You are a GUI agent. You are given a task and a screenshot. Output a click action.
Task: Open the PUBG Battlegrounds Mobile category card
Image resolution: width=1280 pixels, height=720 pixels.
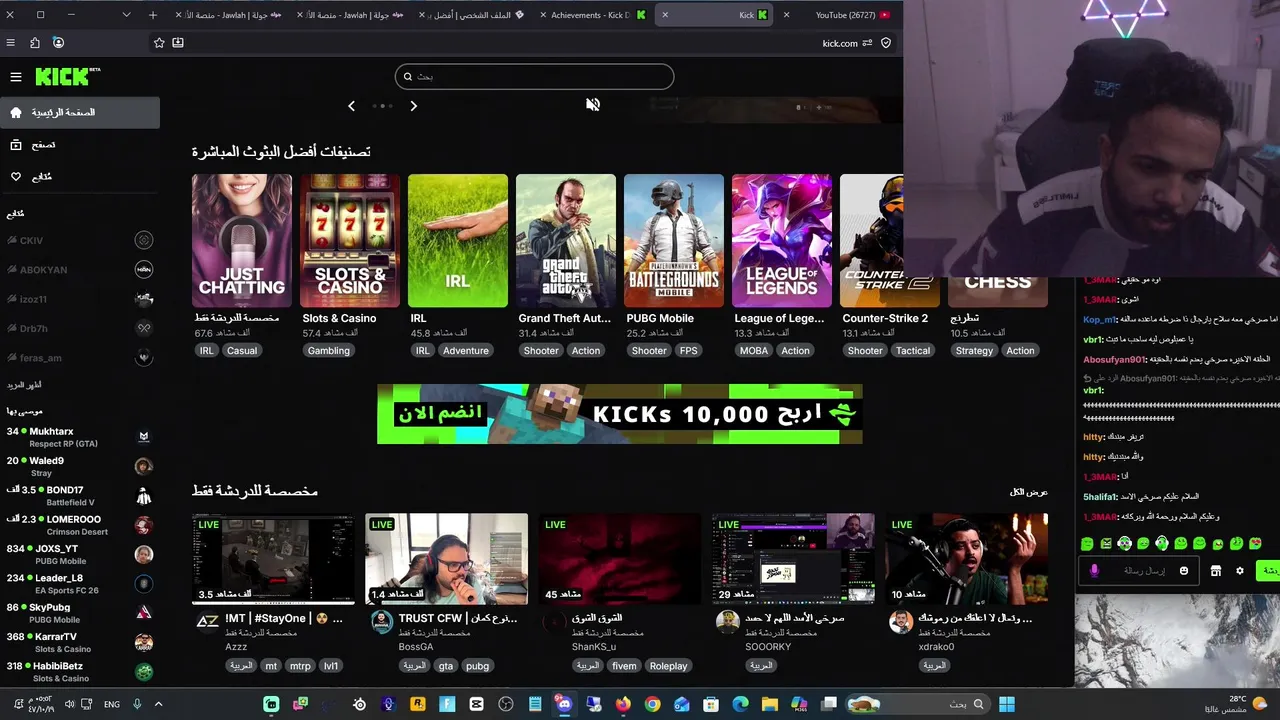coord(674,241)
